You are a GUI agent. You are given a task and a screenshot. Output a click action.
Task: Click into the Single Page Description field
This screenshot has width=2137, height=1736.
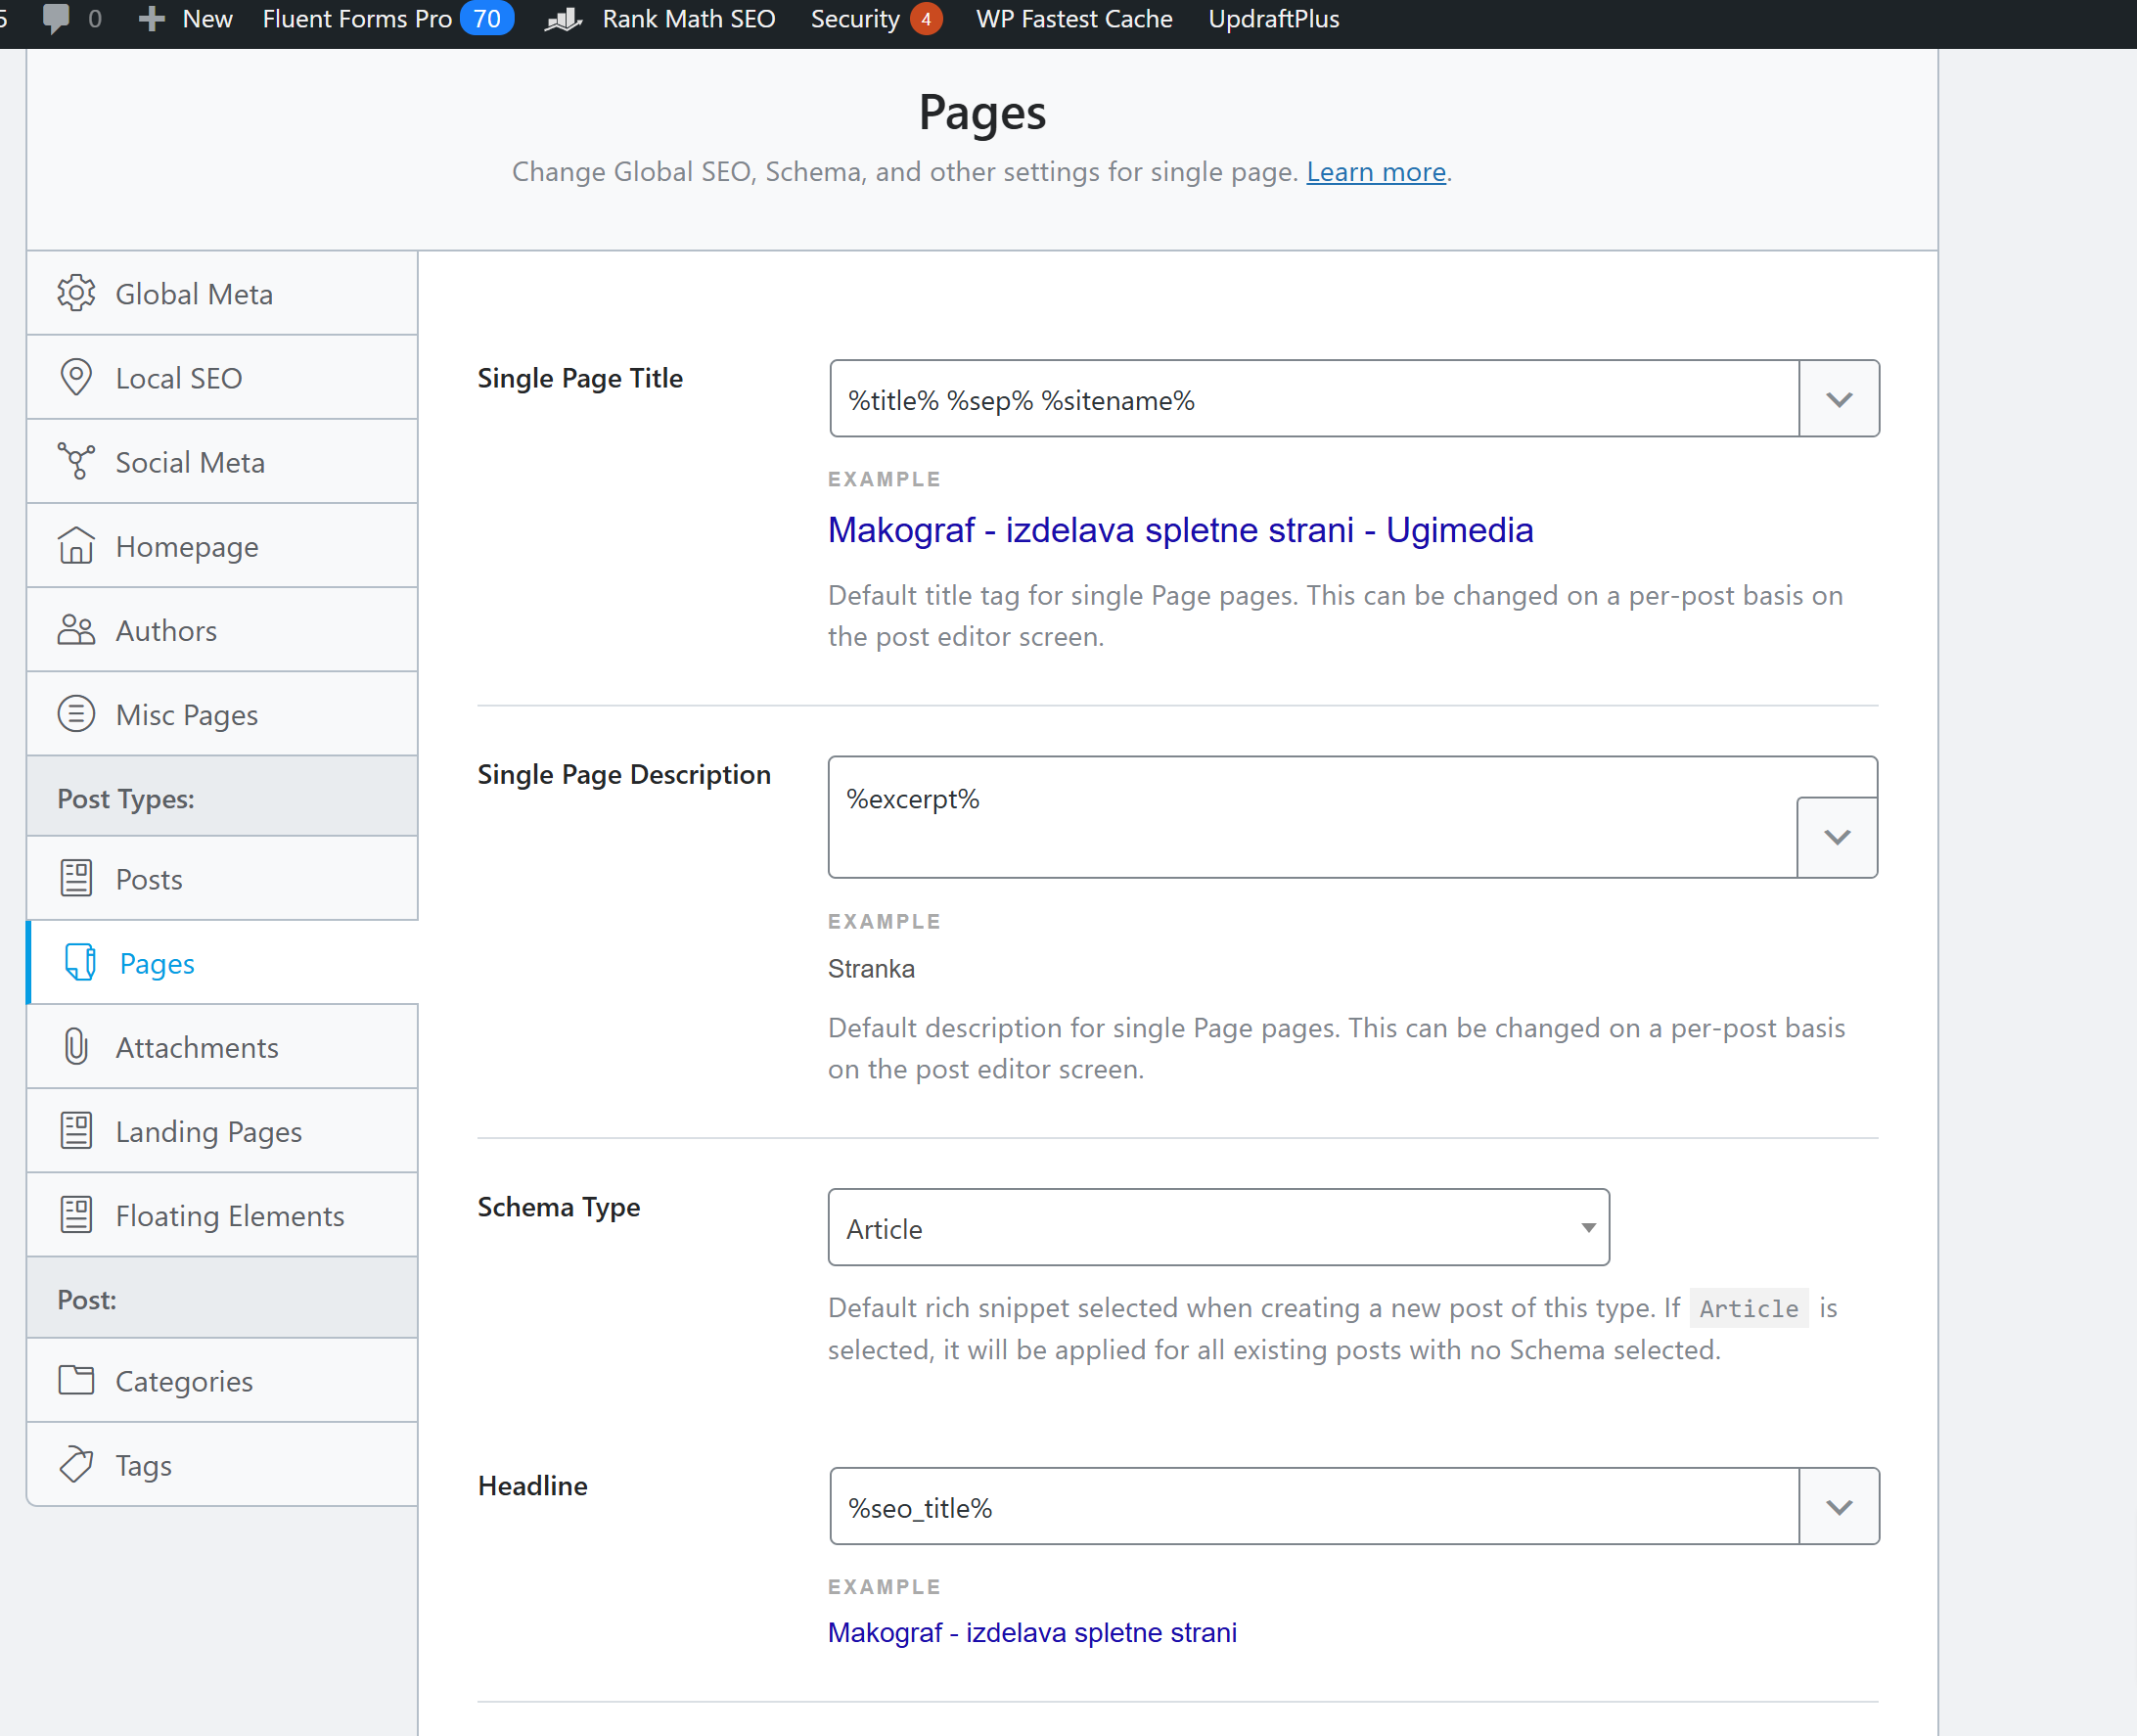coord(1310,816)
